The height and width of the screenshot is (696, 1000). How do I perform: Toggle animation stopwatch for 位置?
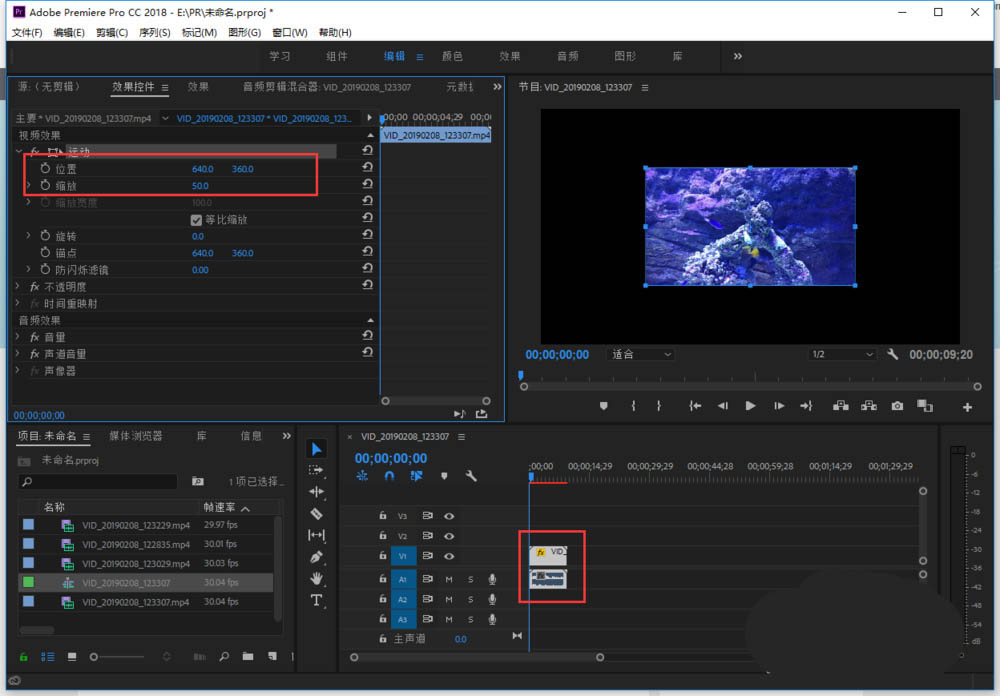[x=45, y=168]
